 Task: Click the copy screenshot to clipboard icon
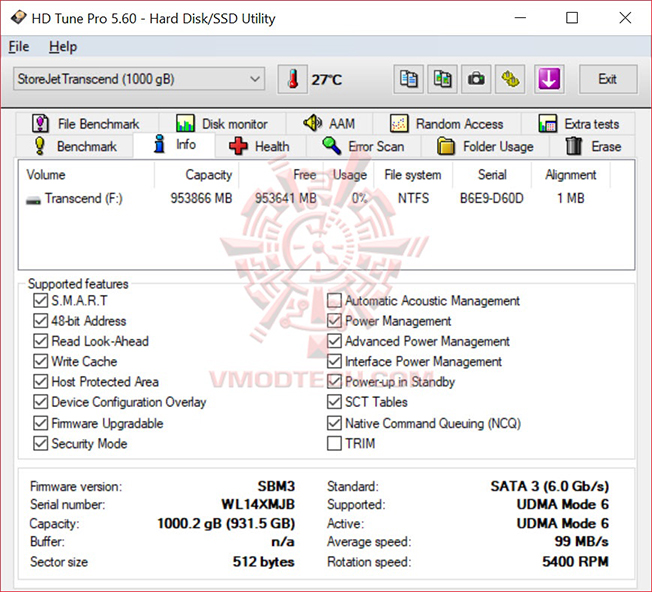tap(442, 79)
